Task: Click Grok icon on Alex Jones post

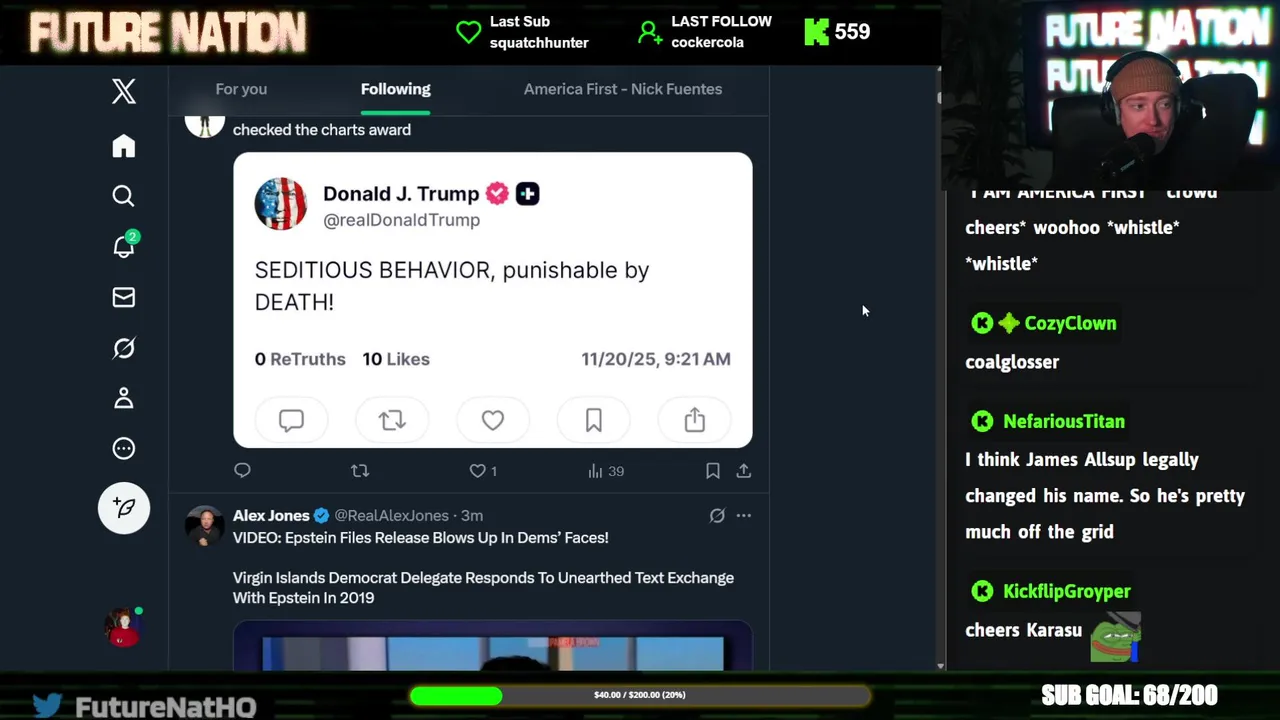Action: tap(717, 516)
